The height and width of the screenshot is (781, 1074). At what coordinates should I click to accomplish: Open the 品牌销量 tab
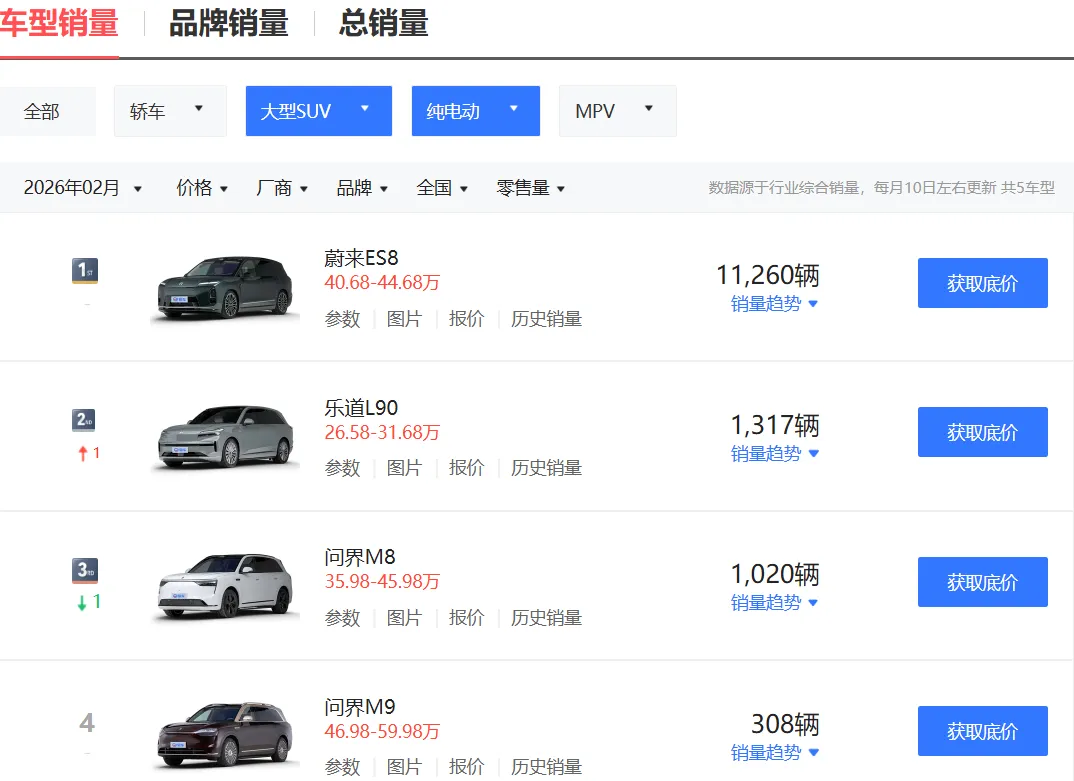(229, 23)
